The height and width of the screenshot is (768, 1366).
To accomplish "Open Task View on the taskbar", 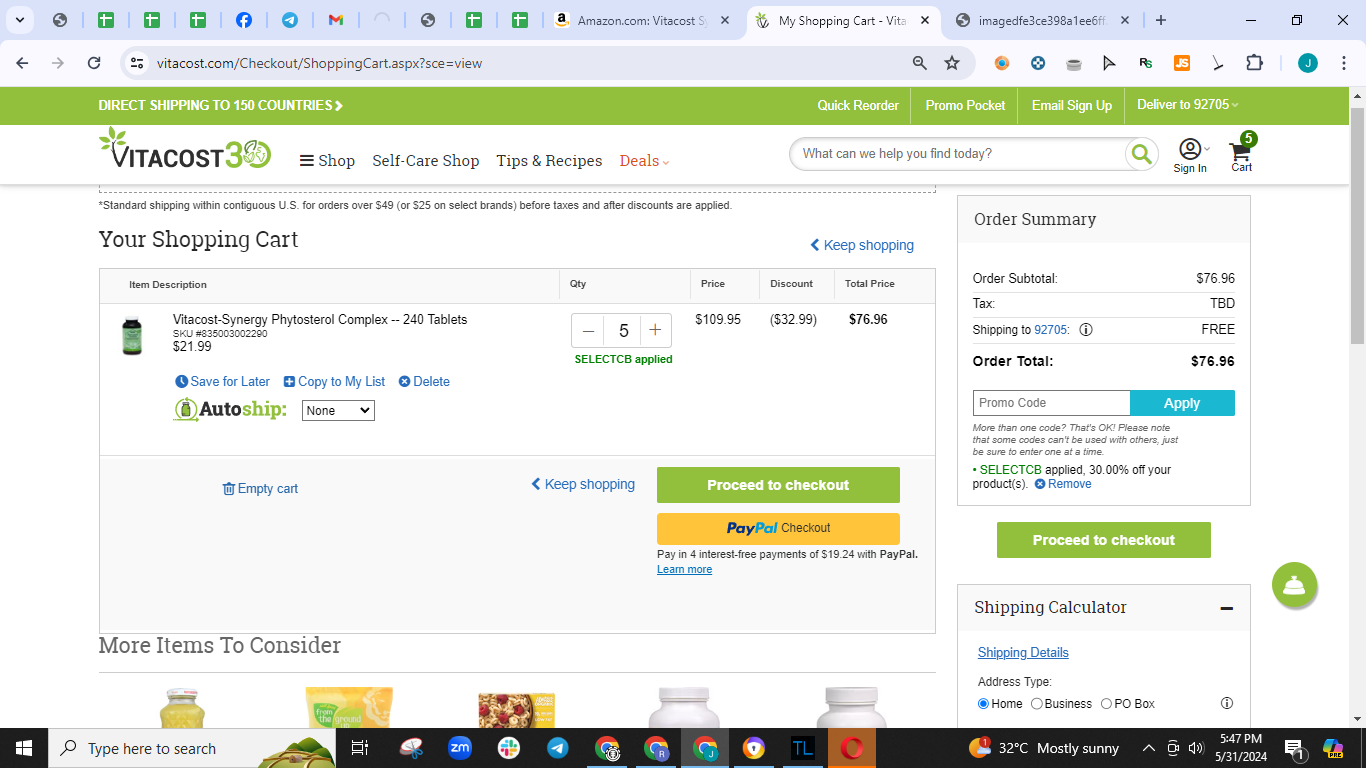I will pyautogui.click(x=360, y=748).
